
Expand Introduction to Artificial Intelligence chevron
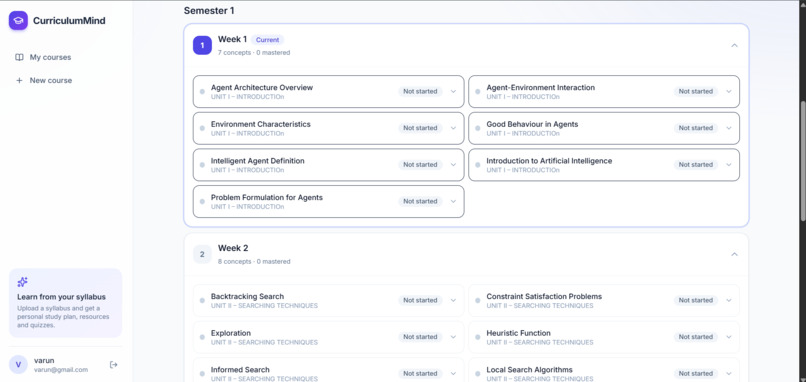[728, 165]
